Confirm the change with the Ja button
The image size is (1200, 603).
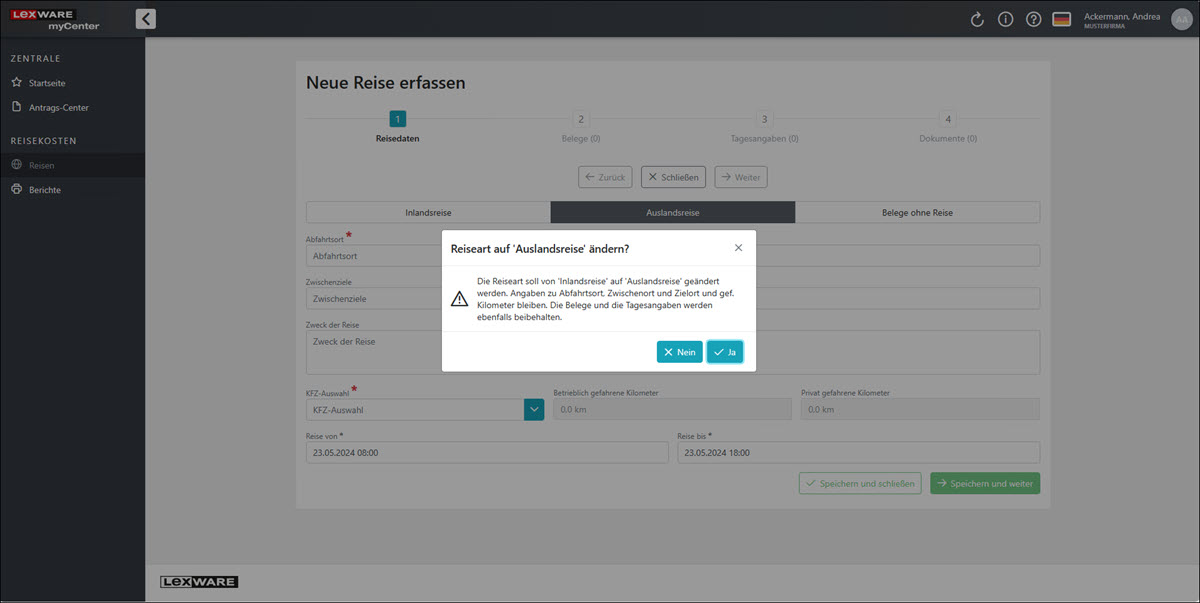click(724, 352)
